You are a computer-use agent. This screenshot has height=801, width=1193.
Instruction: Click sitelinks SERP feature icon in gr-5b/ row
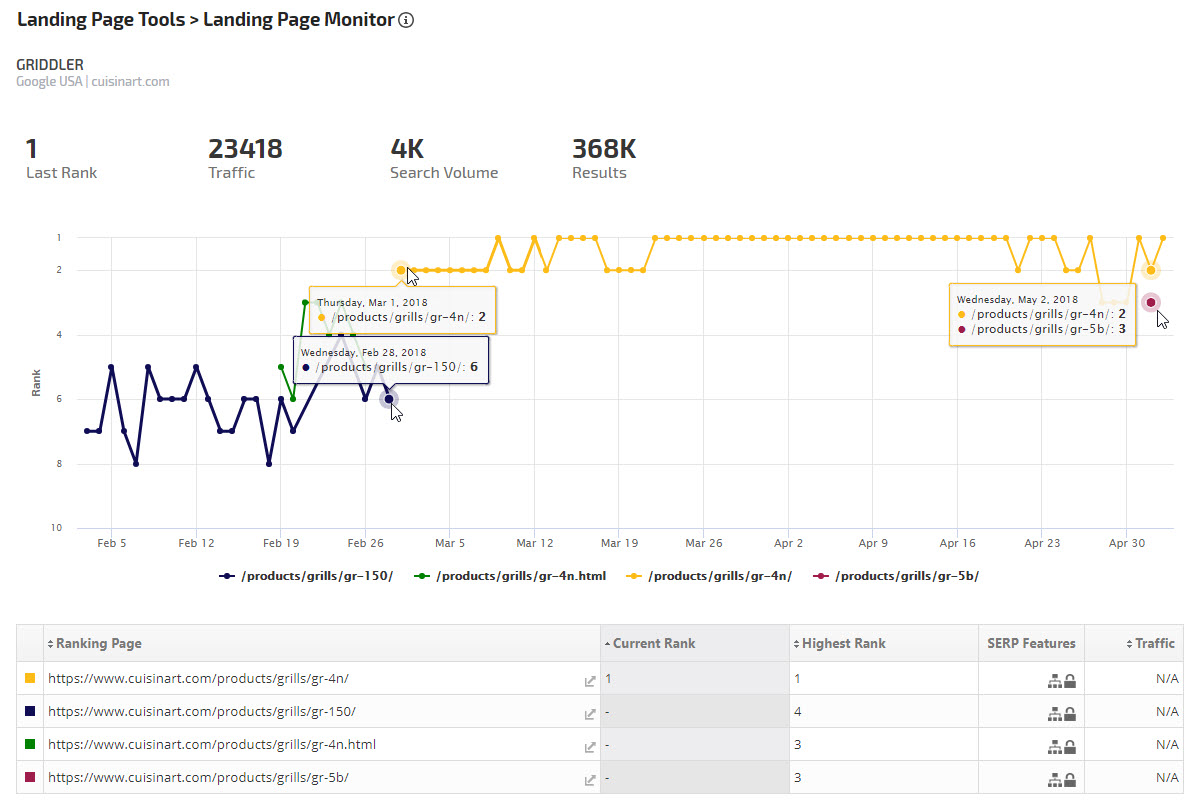coord(1053,780)
